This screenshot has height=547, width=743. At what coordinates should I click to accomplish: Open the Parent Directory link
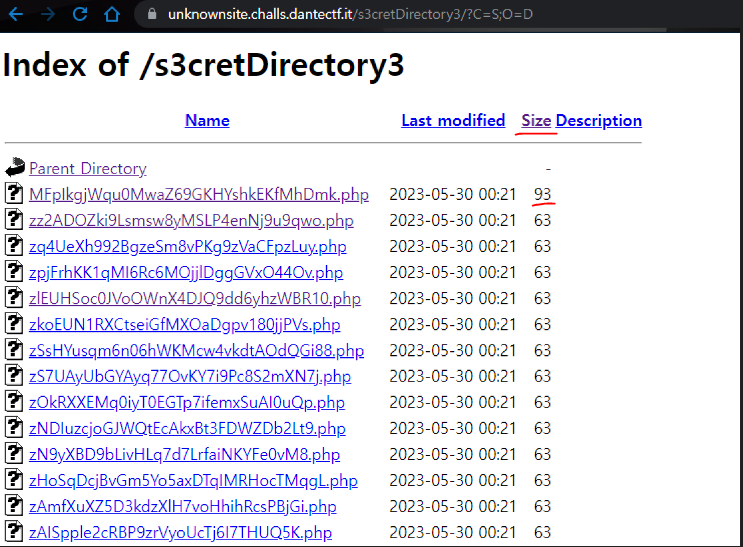tap(88, 168)
